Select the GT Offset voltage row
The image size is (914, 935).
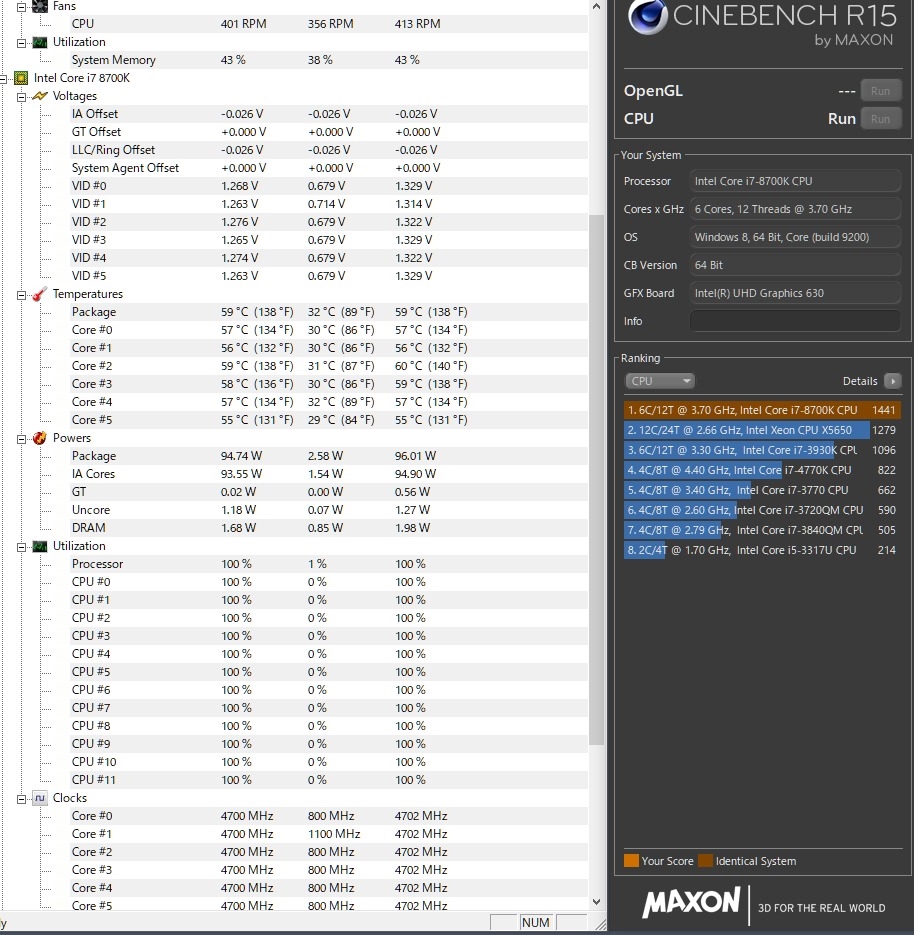329,132
